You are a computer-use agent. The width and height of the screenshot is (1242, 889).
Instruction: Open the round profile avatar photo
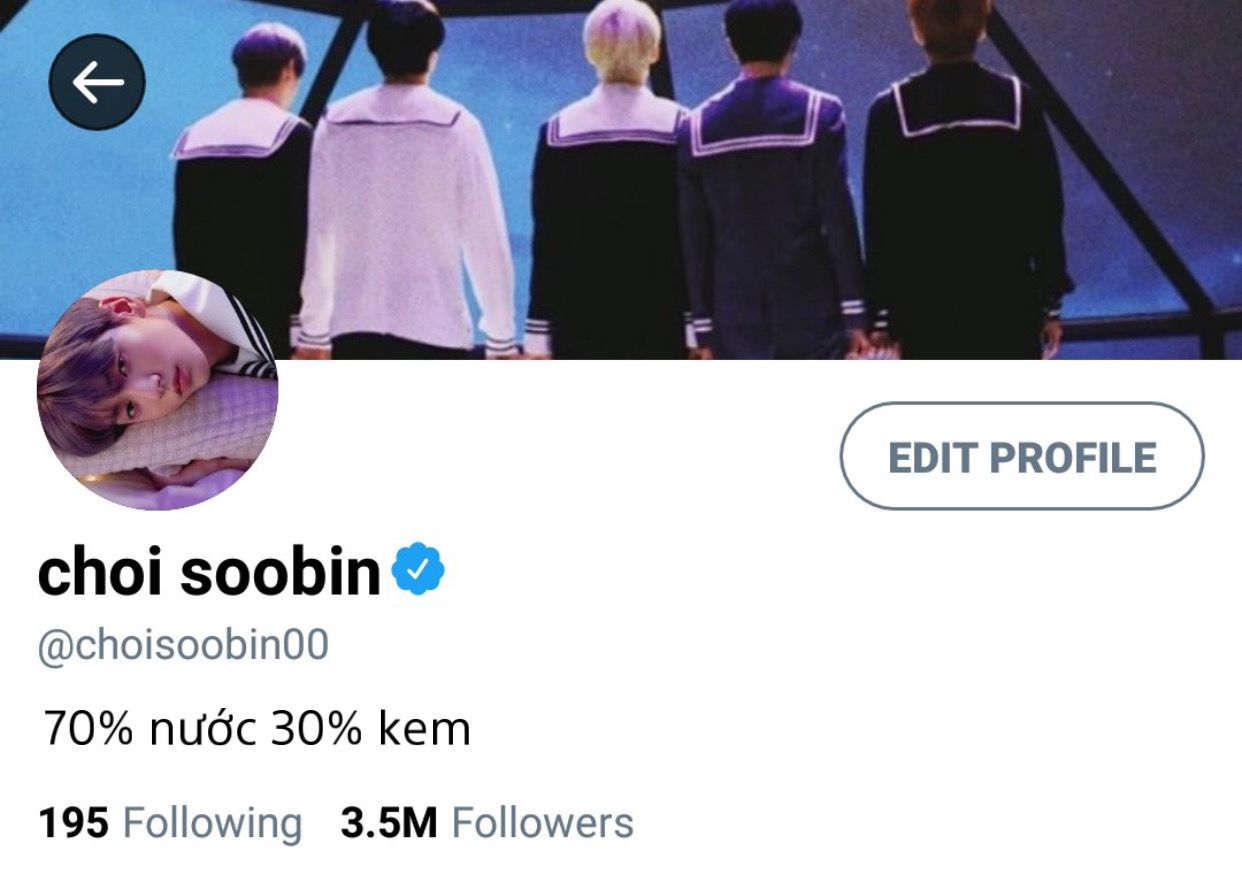pyautogui.click(x=157, y=390)
